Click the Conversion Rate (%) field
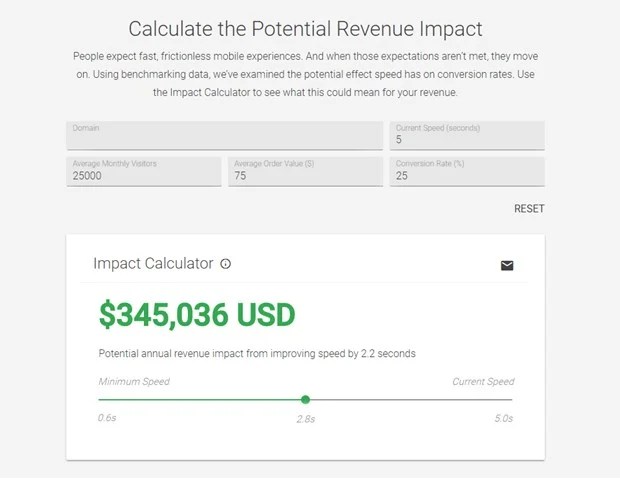The height and width of the screenshot is (479, 620). (467, 171)
